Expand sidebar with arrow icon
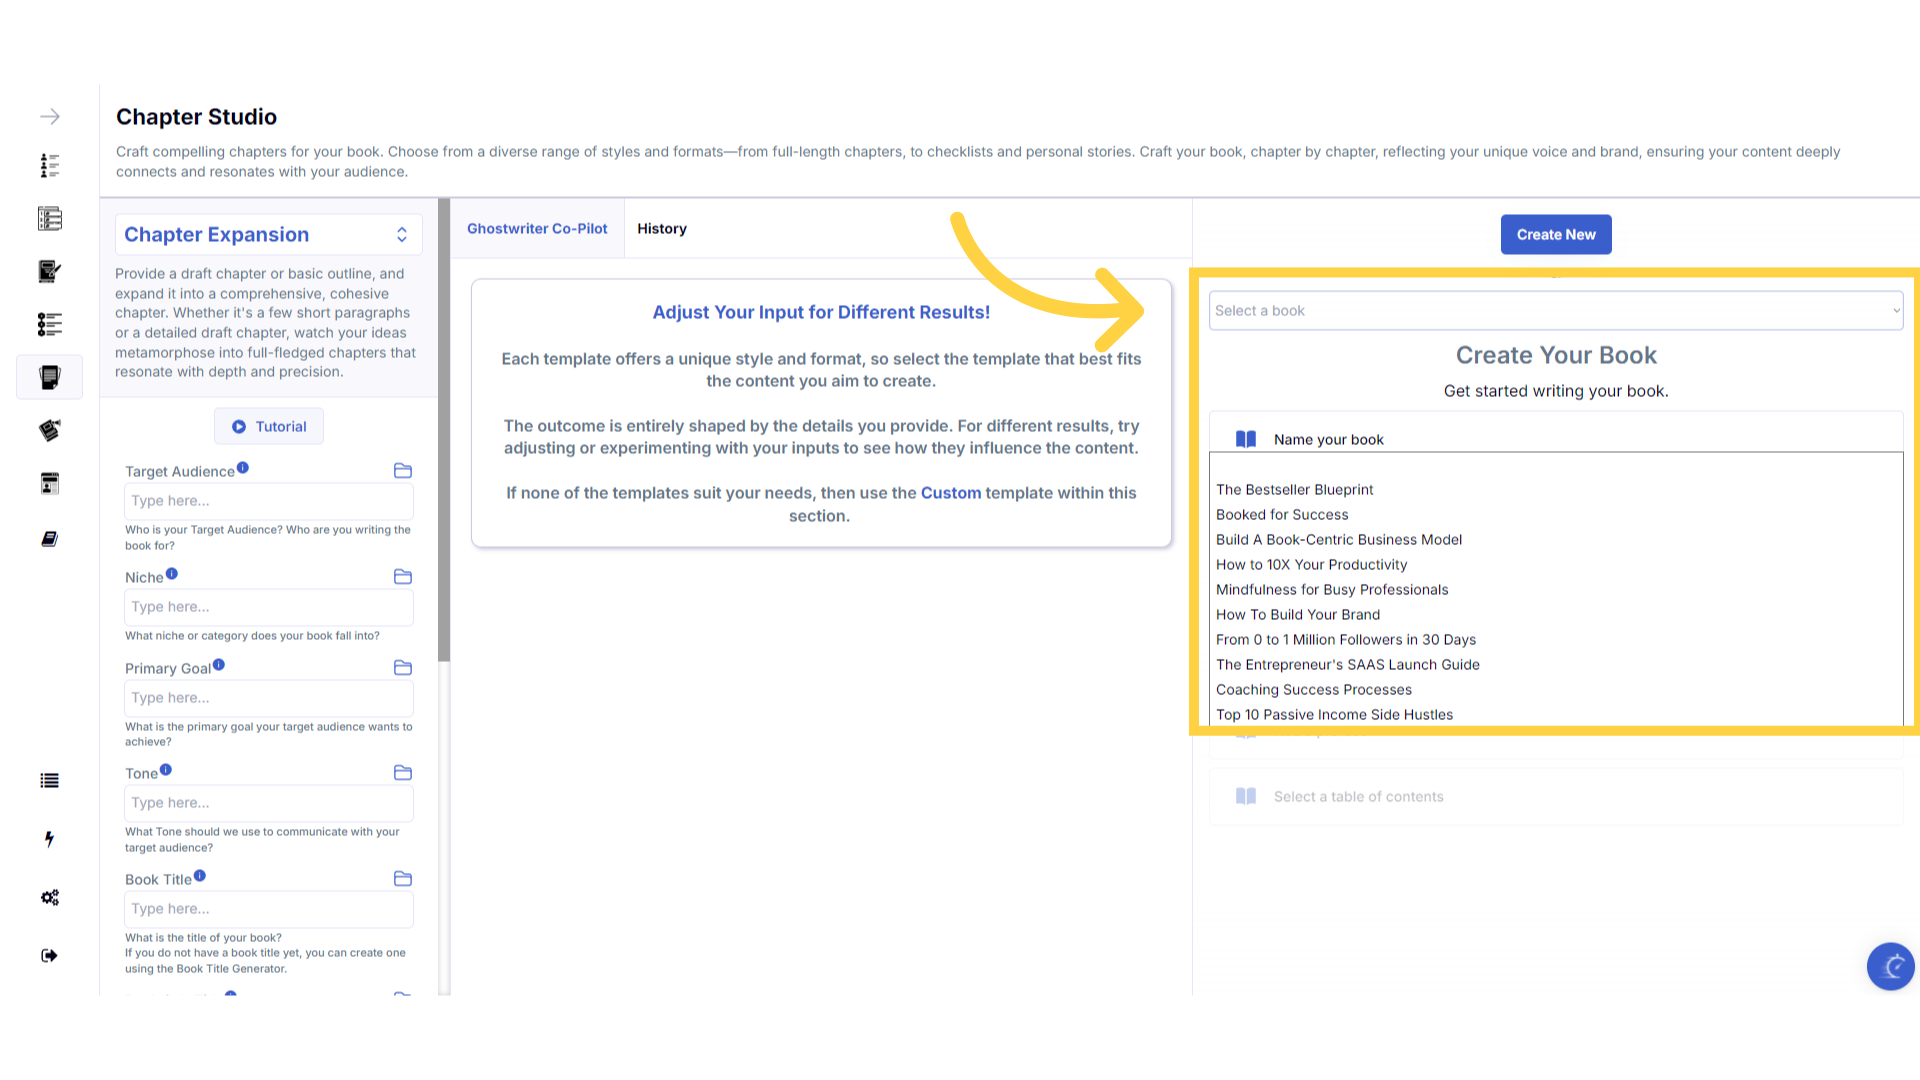Screen dimensions: 1920x1080 point(50,117)
